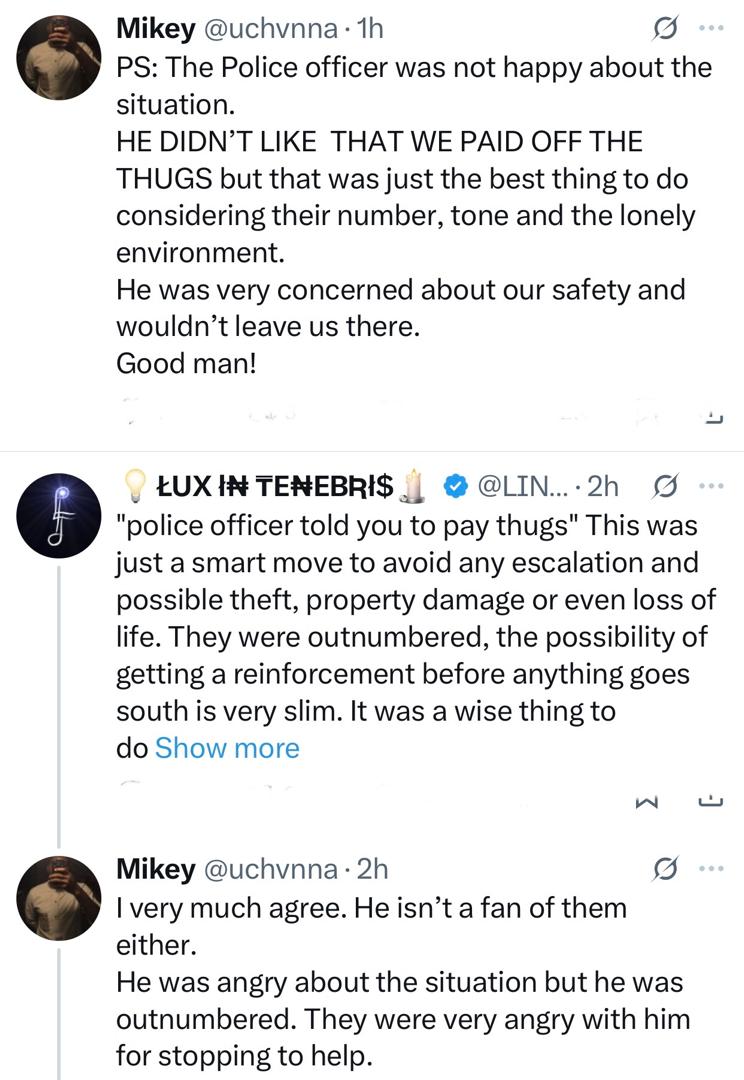Screen dimensions: 744x1080
Task: Open more options on Mikey's bottom reply
Action: coord(711,870)
